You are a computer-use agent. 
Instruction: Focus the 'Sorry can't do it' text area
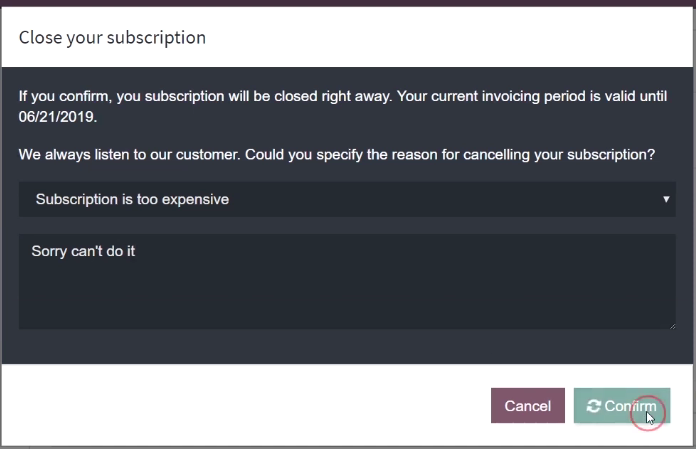pyautogui.click(x=347, y=282)
